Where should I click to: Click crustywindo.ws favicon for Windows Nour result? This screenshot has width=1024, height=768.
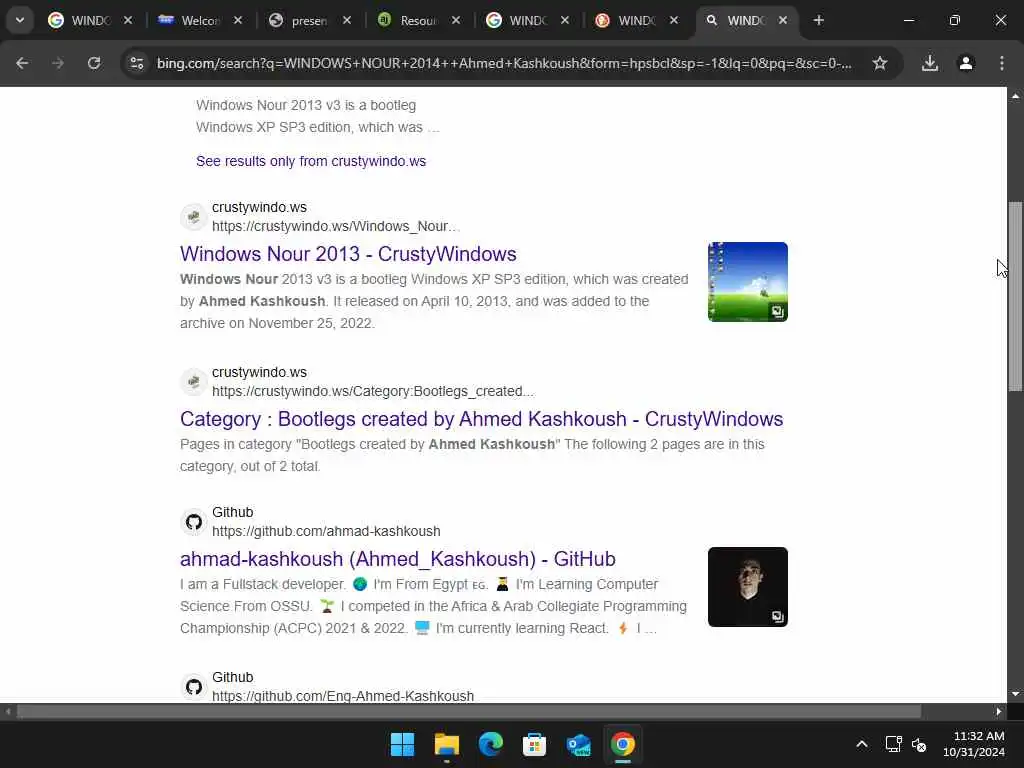(x=193, y=217)
